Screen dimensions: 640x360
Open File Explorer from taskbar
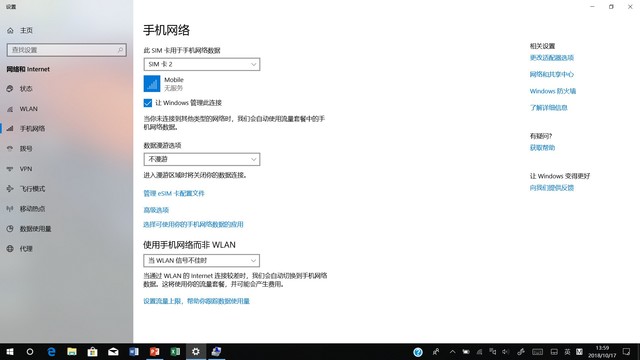pyautogui.click(x=72, y=352)
